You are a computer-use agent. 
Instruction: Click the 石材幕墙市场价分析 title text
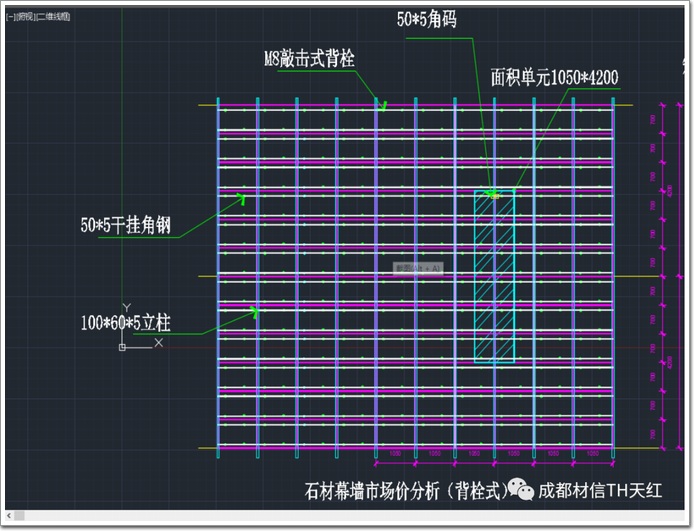(400, 491)
